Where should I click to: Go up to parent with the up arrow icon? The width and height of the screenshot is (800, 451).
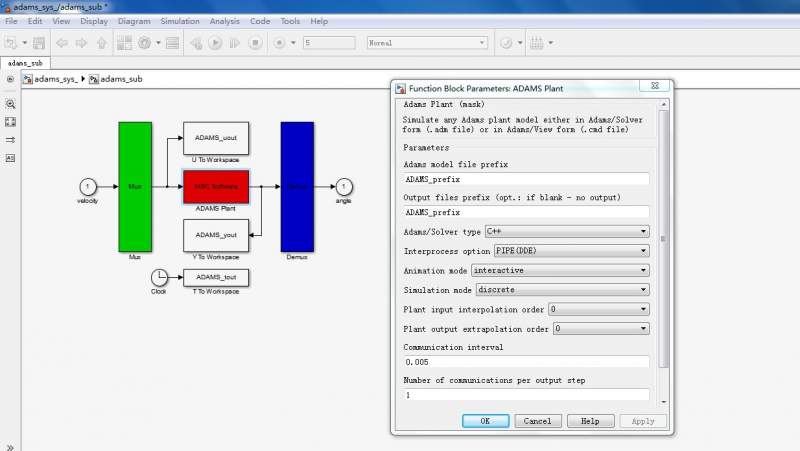click(x=102, y=43)
